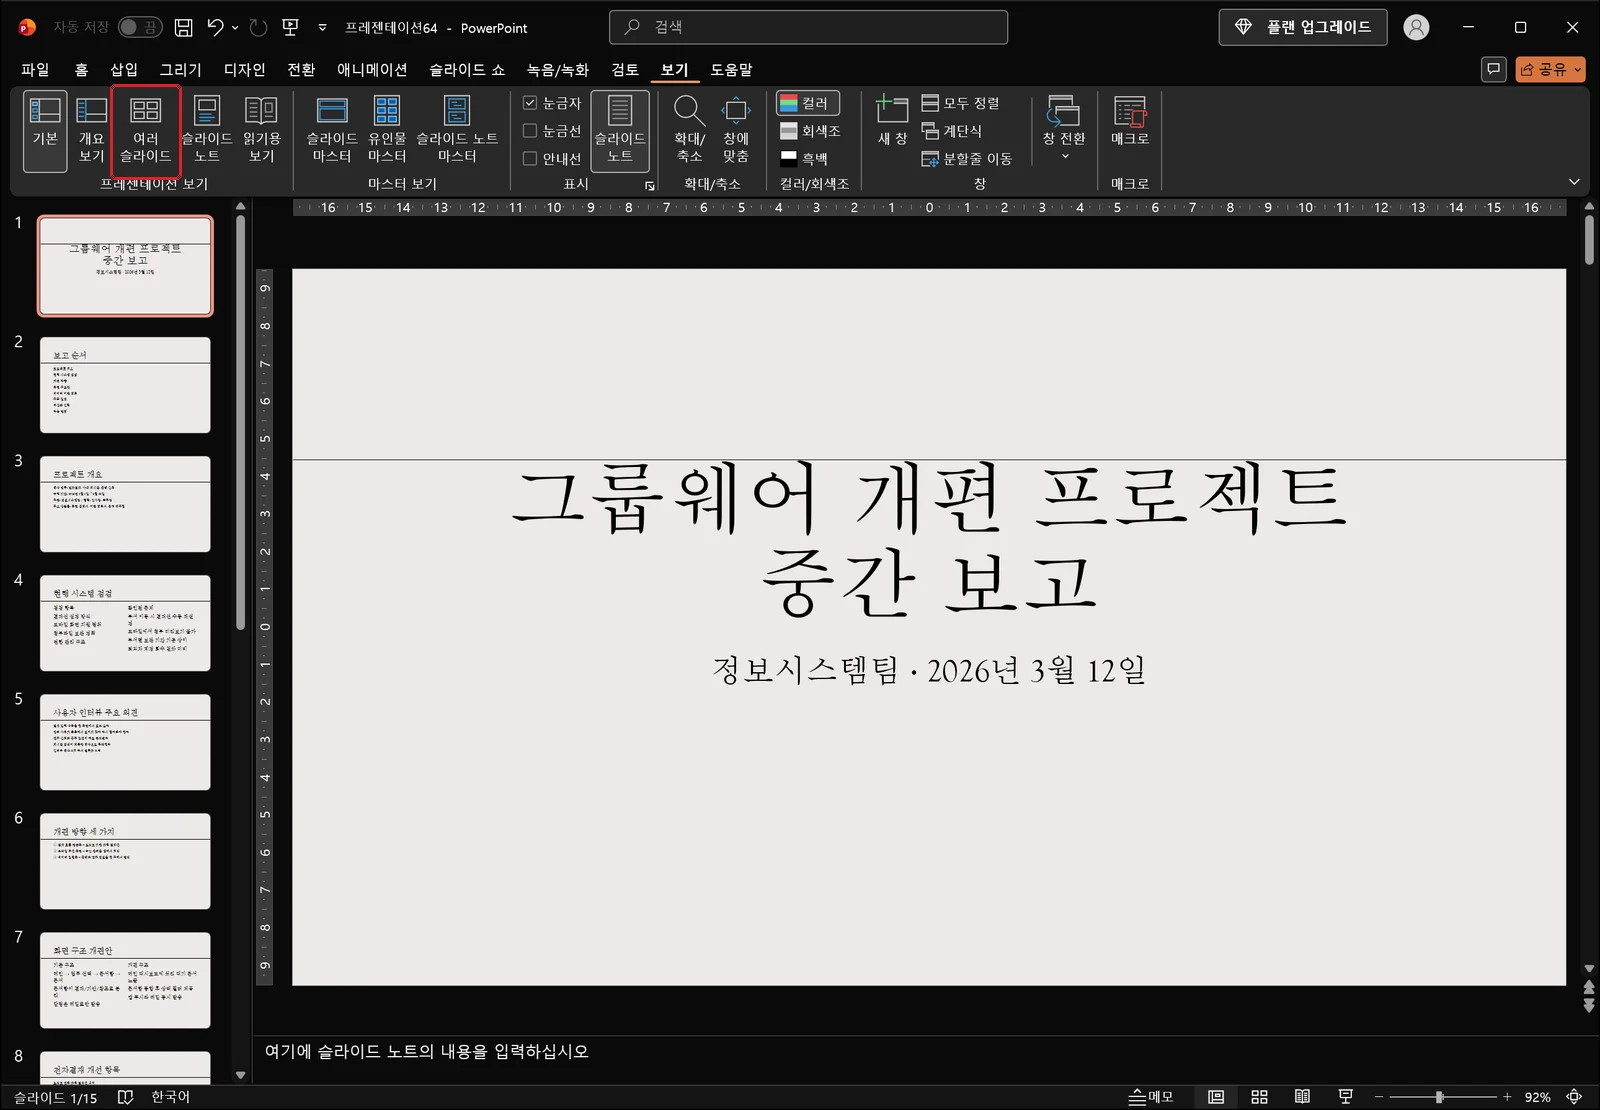Image resolution: width=1600 pixels, height=1110 pixels.
Task: Toggle 슬라이드 노트 pane button in 표시 group
Action: pyautogui.click(x=620, y=130)
